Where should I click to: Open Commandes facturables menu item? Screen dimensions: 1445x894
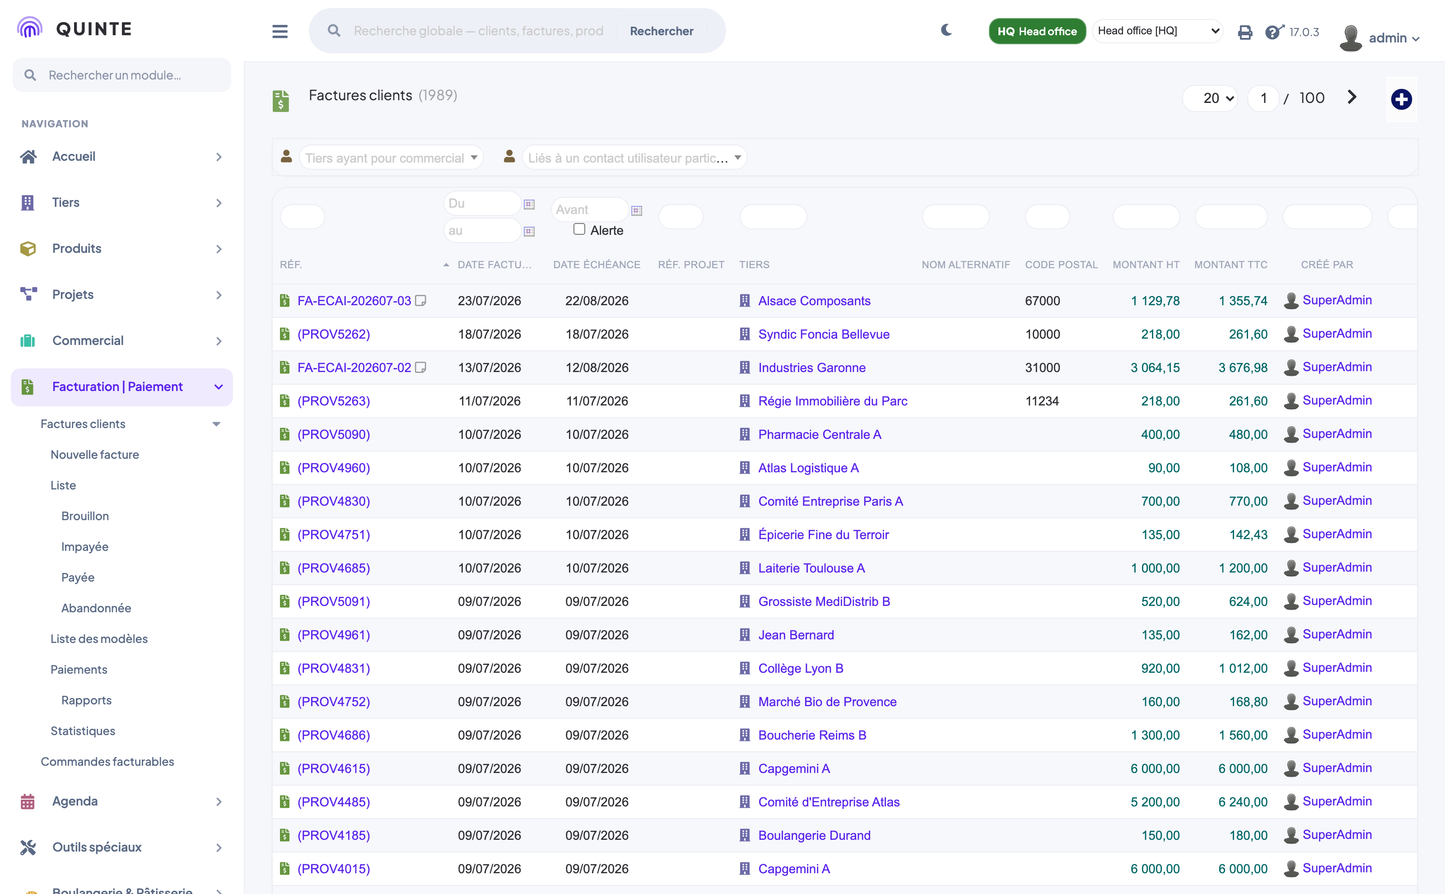(x=107, y=762)
